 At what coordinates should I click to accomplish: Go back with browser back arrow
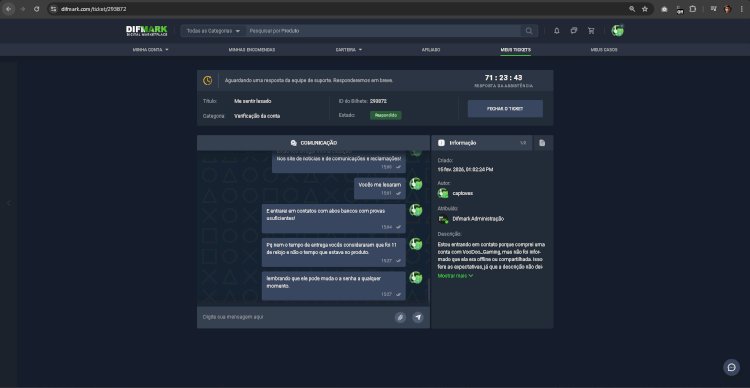pos(9,9)
